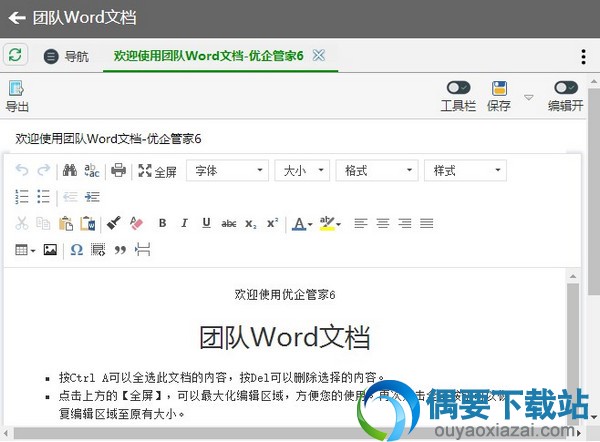Toggle underline formatting
The width and height of the screenshot is (600, 442).
tap(206, 223)
